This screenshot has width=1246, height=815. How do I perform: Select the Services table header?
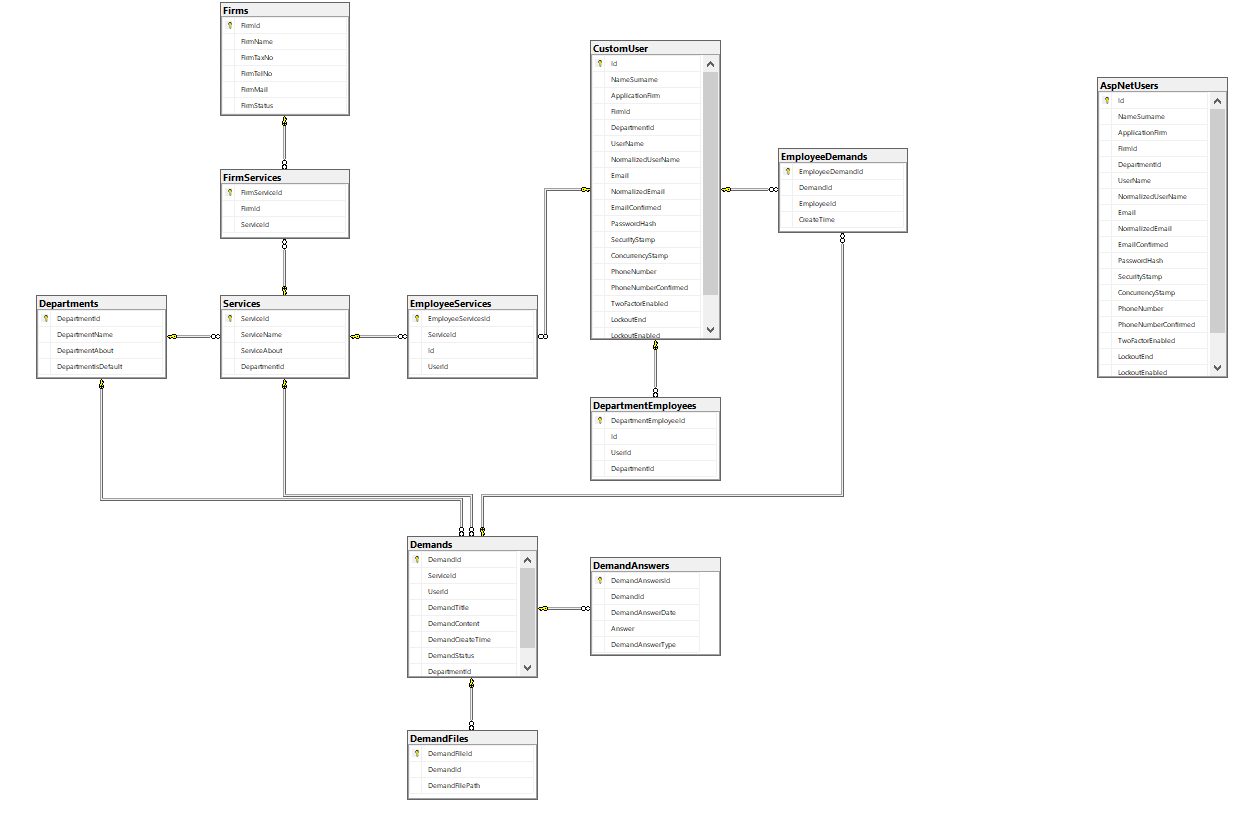285,303
